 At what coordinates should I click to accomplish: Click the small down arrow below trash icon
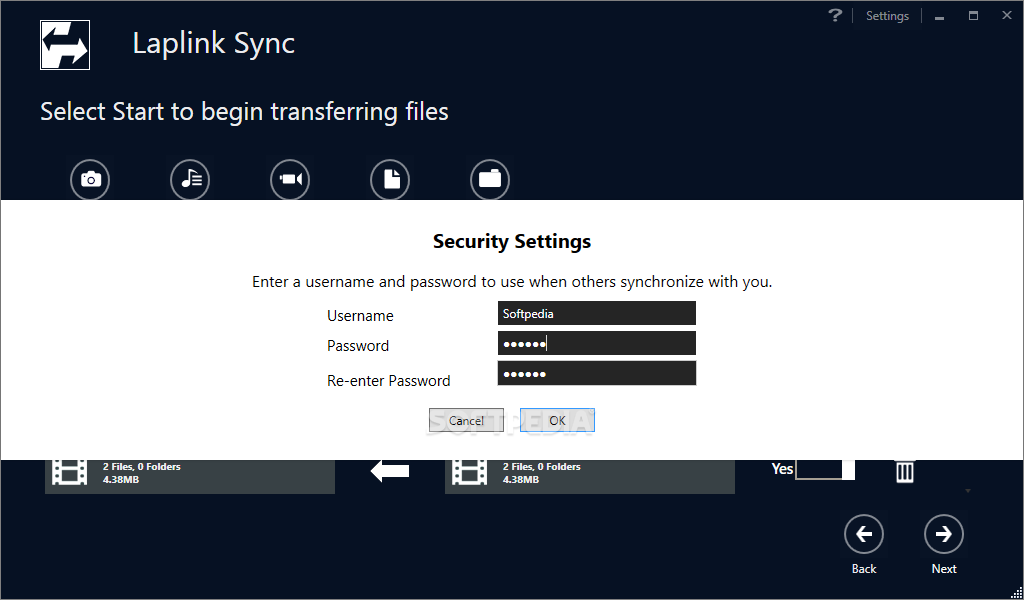pos(967,491)
